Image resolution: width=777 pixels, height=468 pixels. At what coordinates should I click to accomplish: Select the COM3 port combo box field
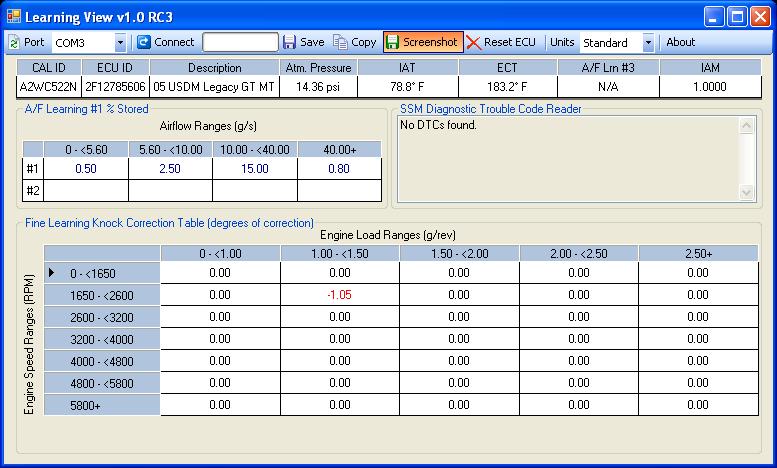89,43
